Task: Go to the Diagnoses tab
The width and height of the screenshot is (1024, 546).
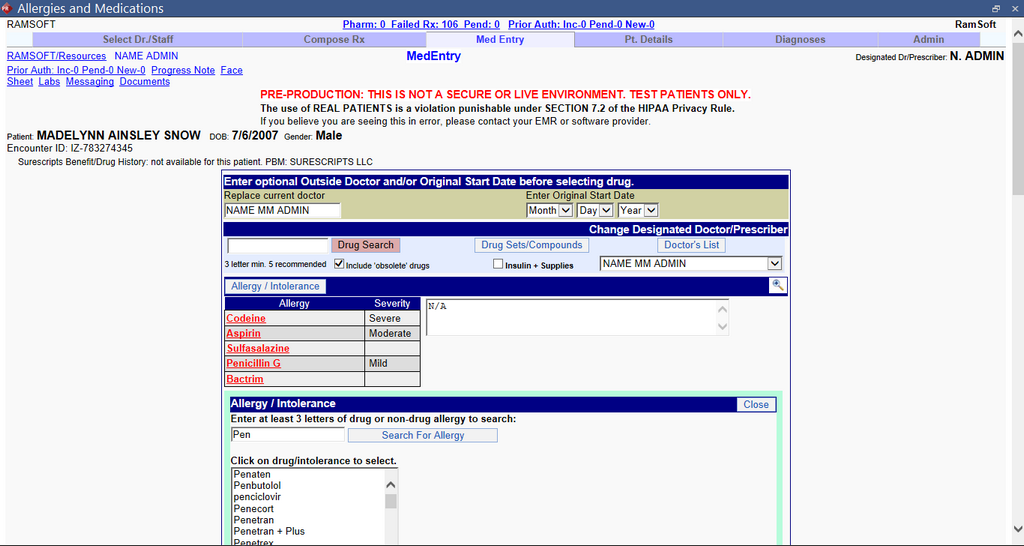Action: 800,40
